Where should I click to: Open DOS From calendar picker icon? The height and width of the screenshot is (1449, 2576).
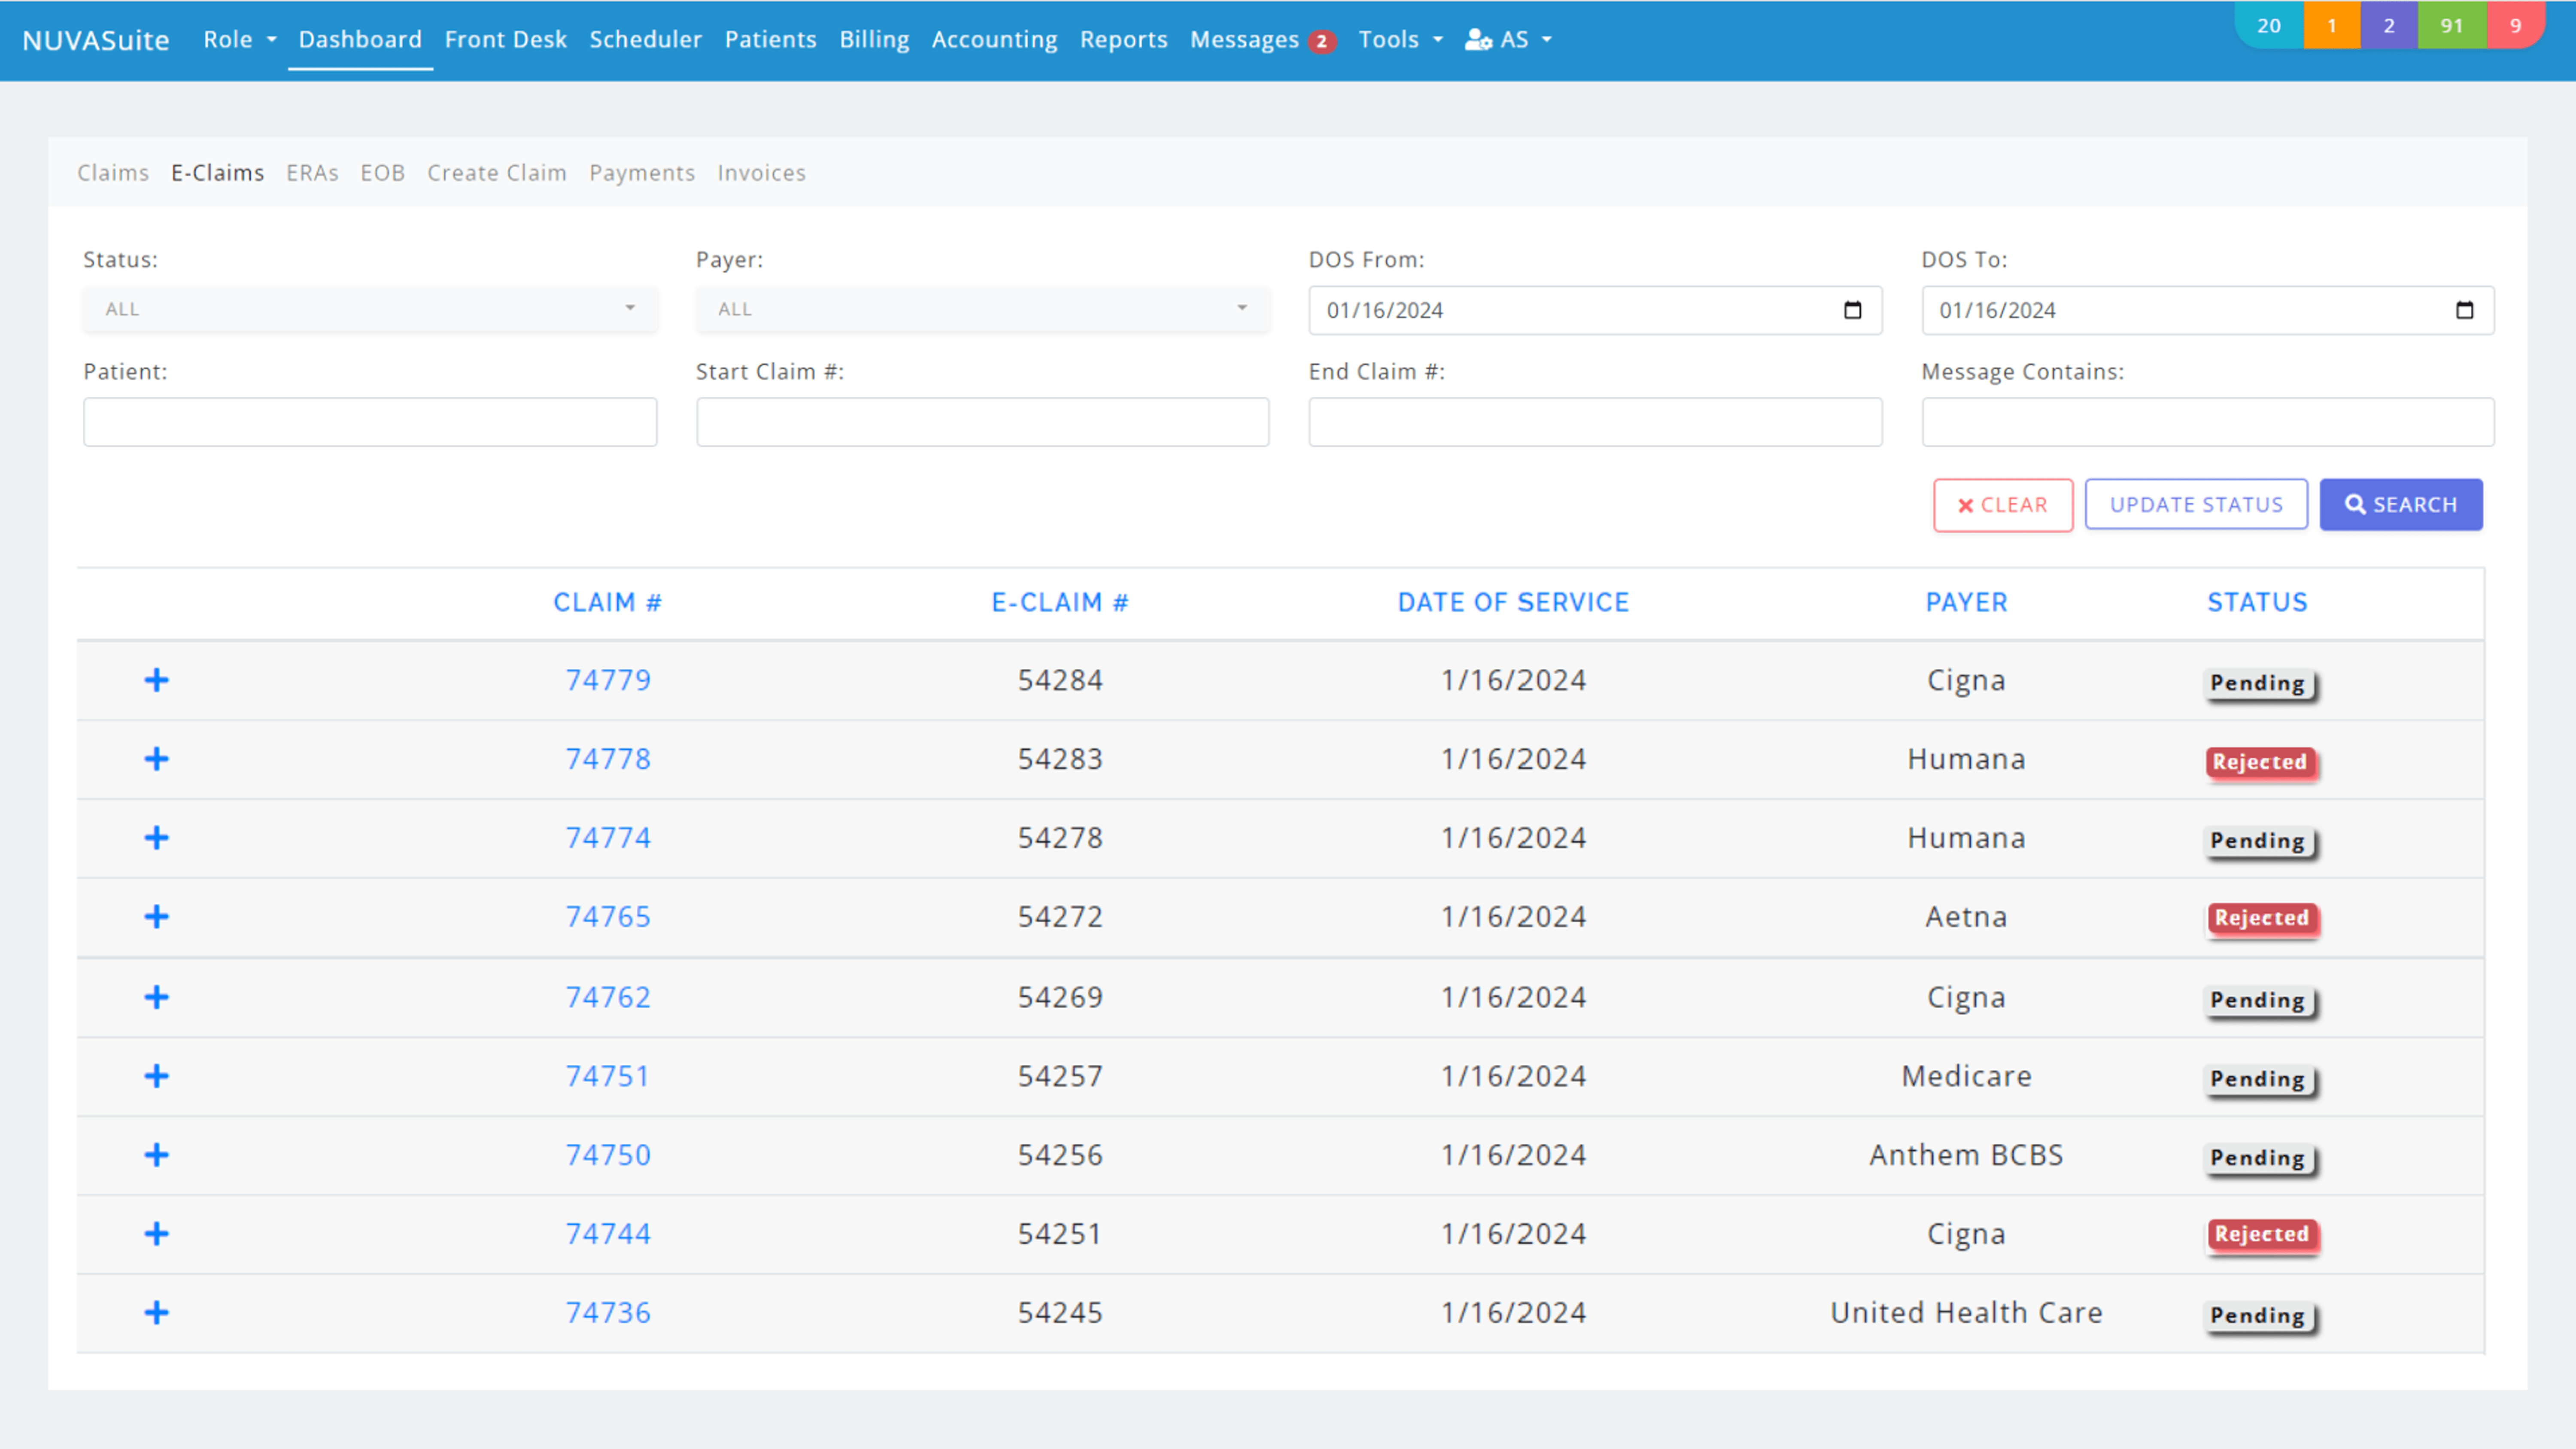[1852, 310]
